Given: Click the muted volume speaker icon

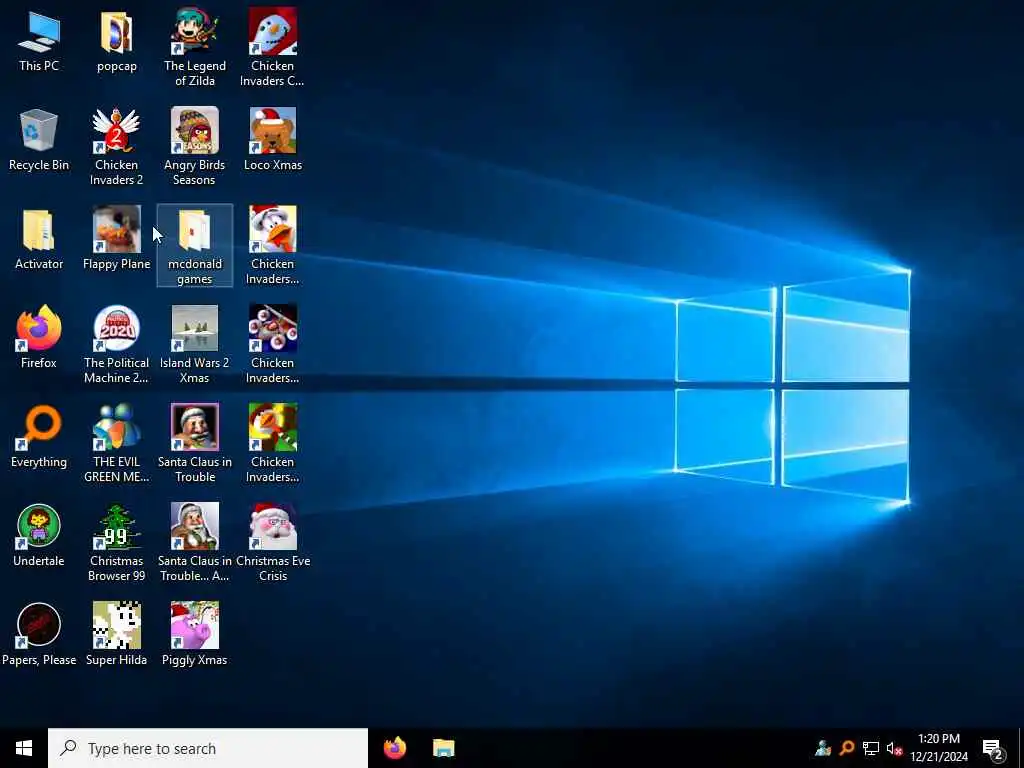Looking at the screenshot, I should [894, 748].
